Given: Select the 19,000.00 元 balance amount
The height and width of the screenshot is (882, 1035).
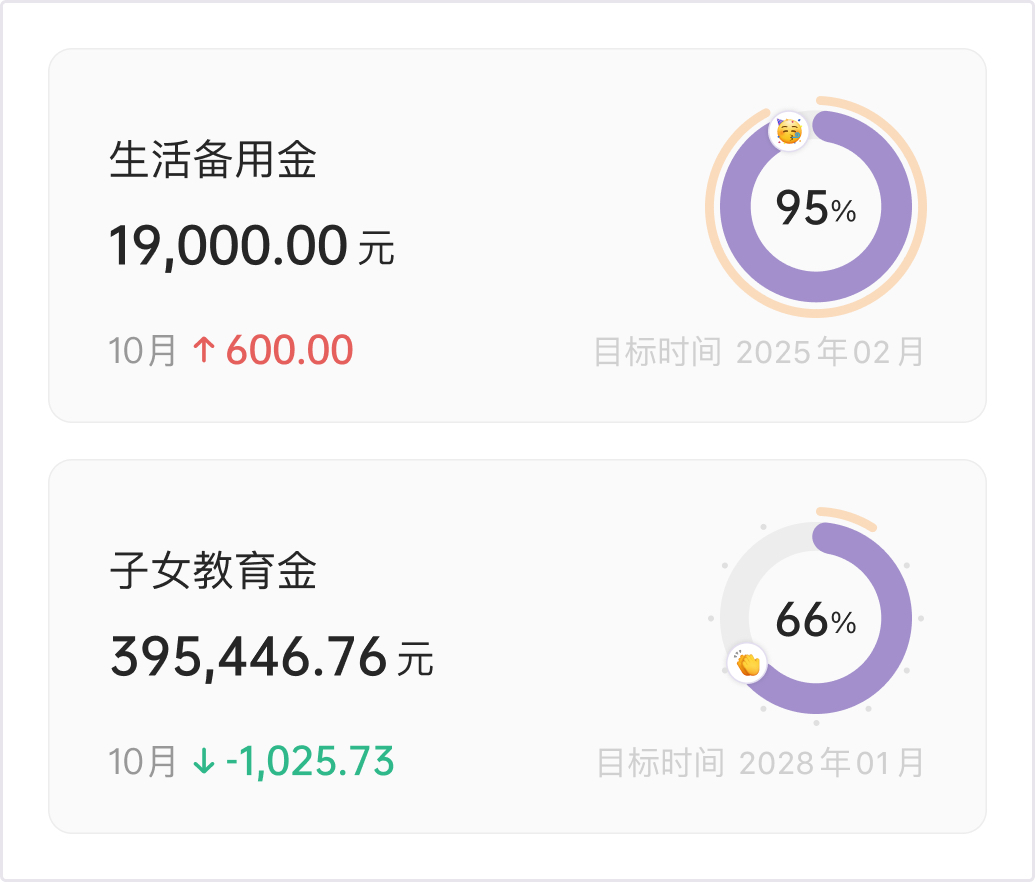Looking at the screenshot, I should click(x=251, y=246).
